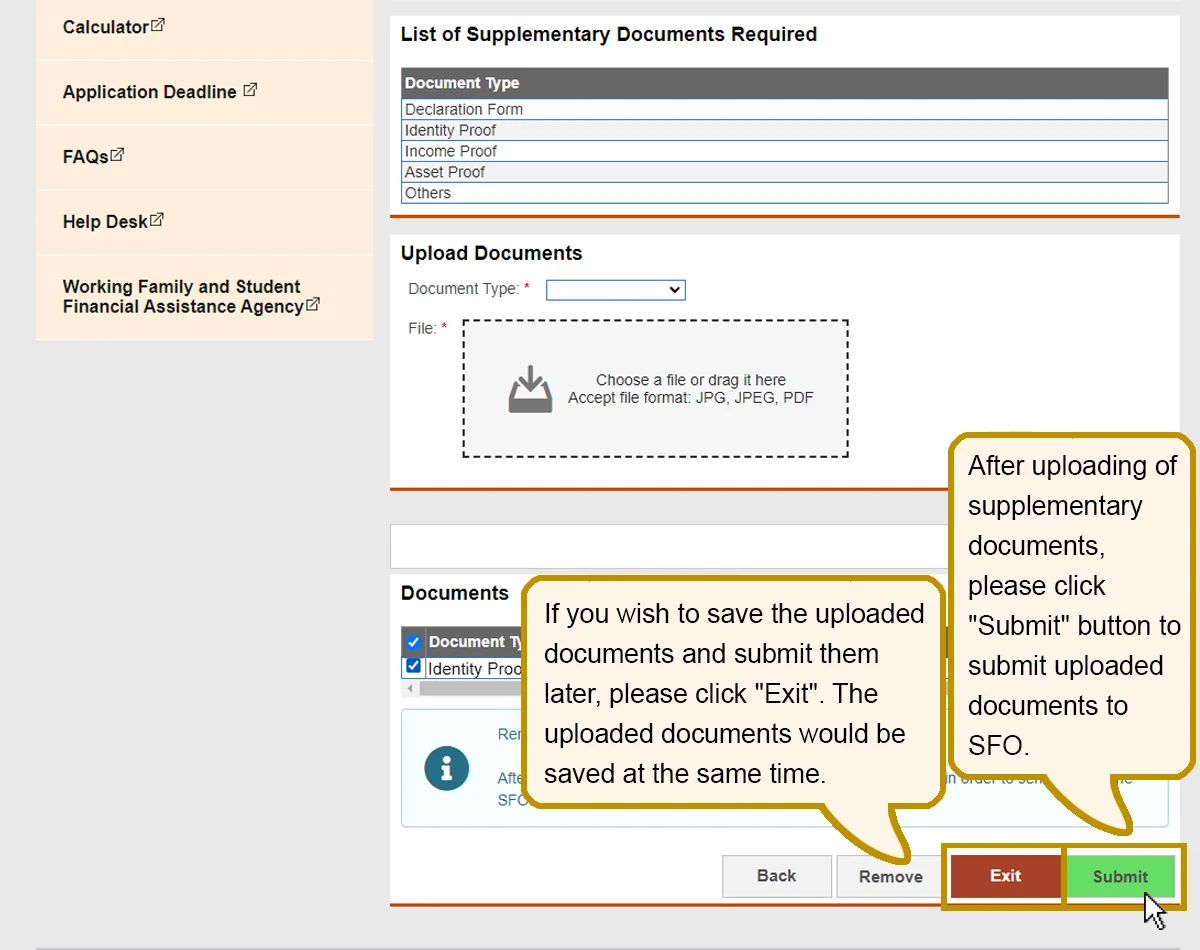
Task: Toggle the select-all checkbox in Documents header
Action: click(413, 642)
